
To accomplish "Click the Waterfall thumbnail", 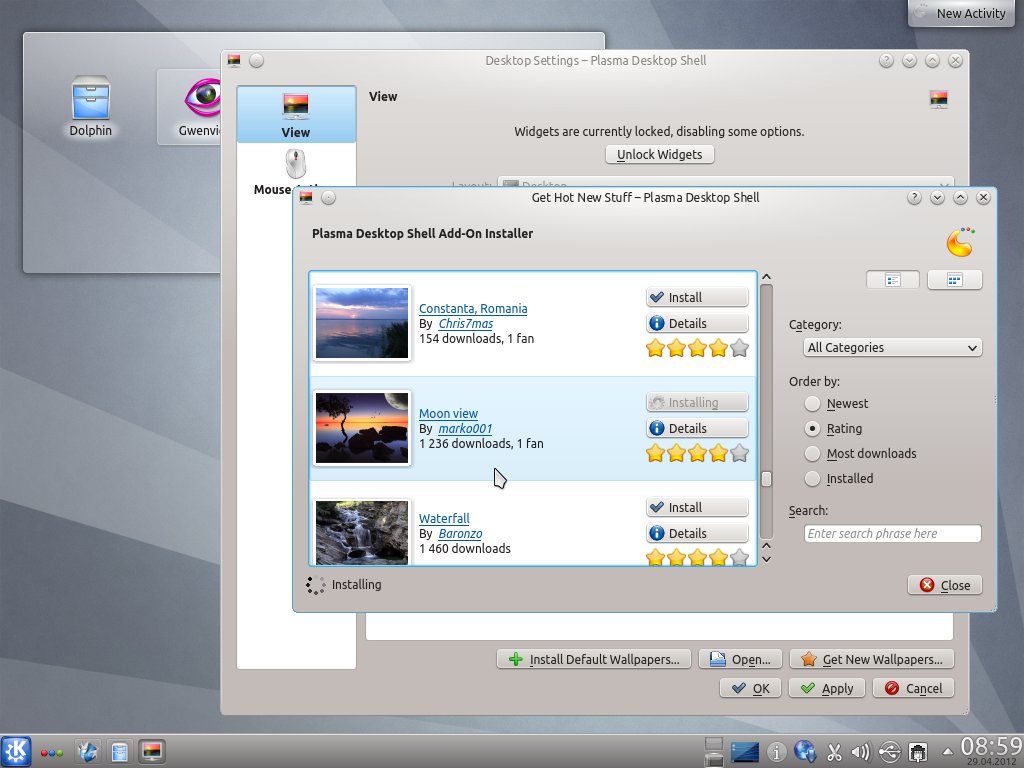I will 362,532.
